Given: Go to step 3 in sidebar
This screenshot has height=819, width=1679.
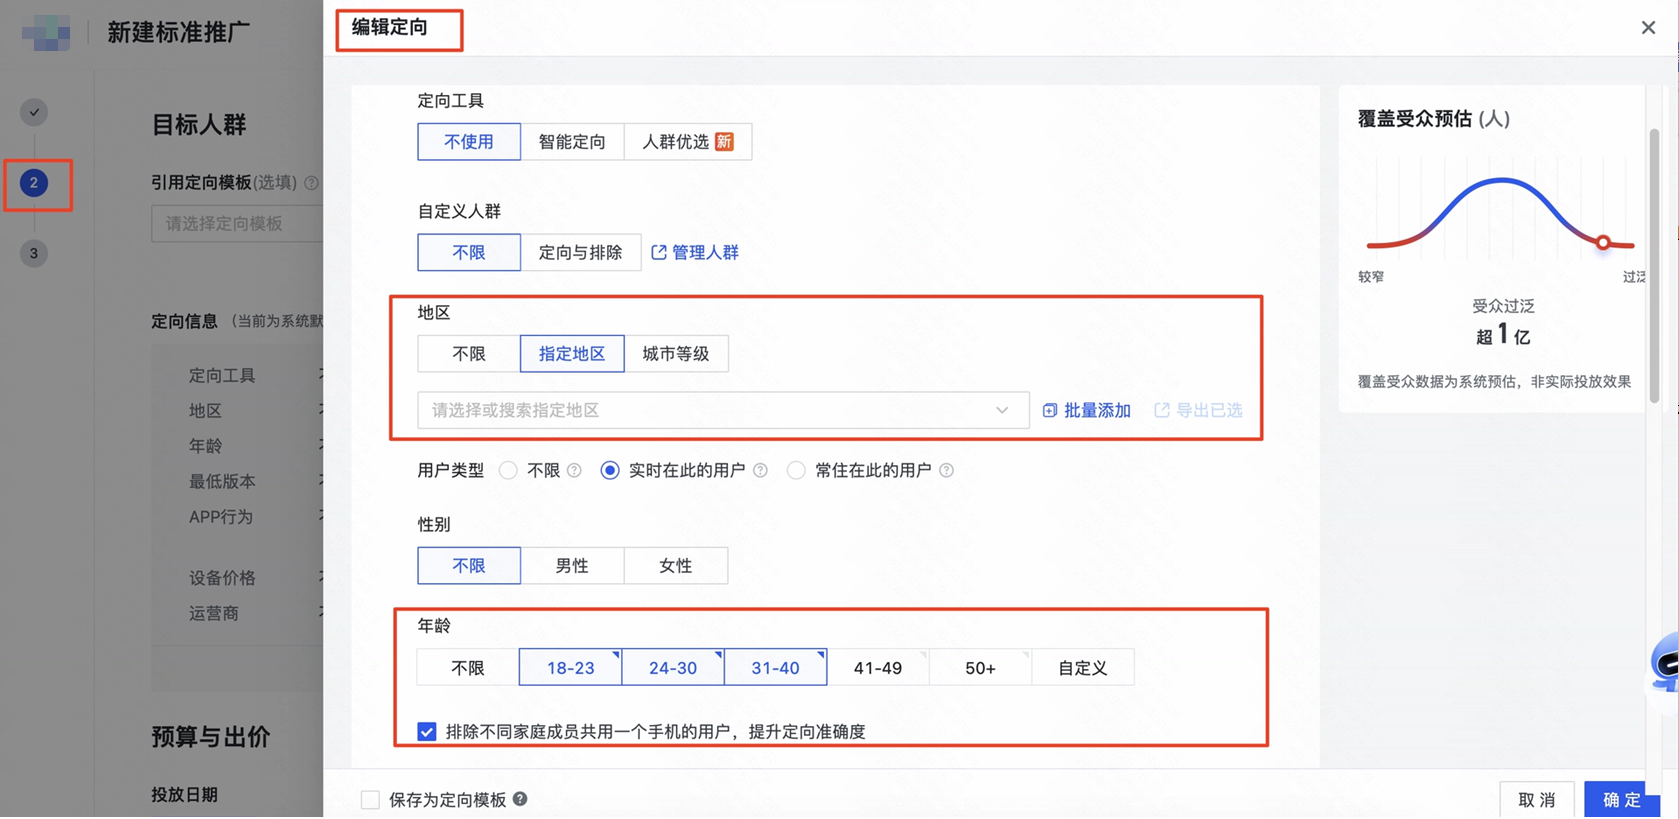Looking at the screenshot, I should pos(34,254).
